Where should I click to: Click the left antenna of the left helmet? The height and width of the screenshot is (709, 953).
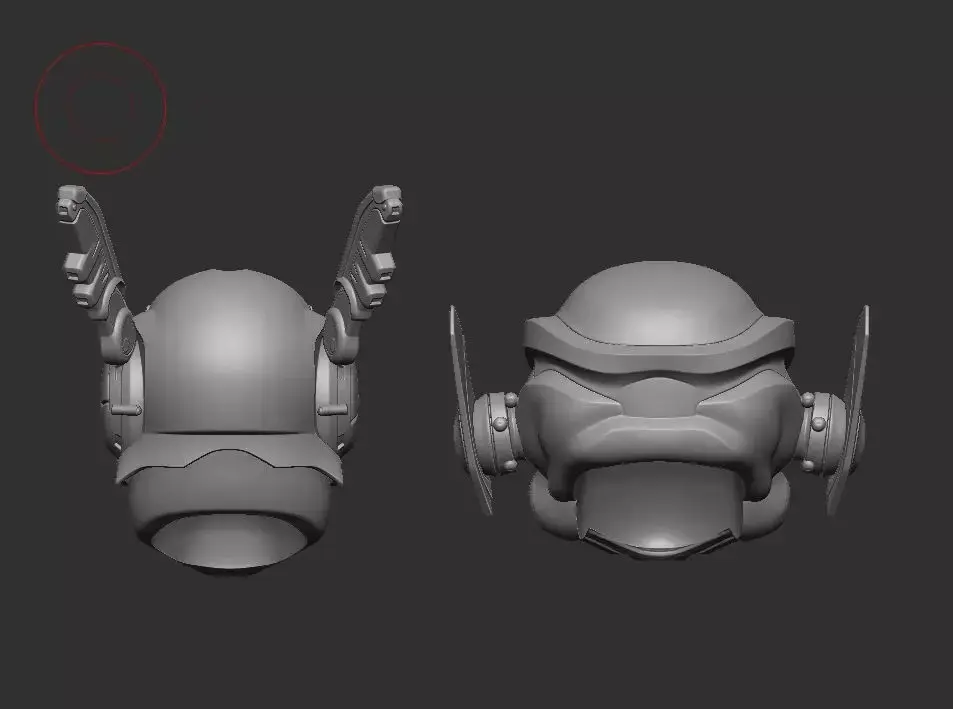coord(97,273)
